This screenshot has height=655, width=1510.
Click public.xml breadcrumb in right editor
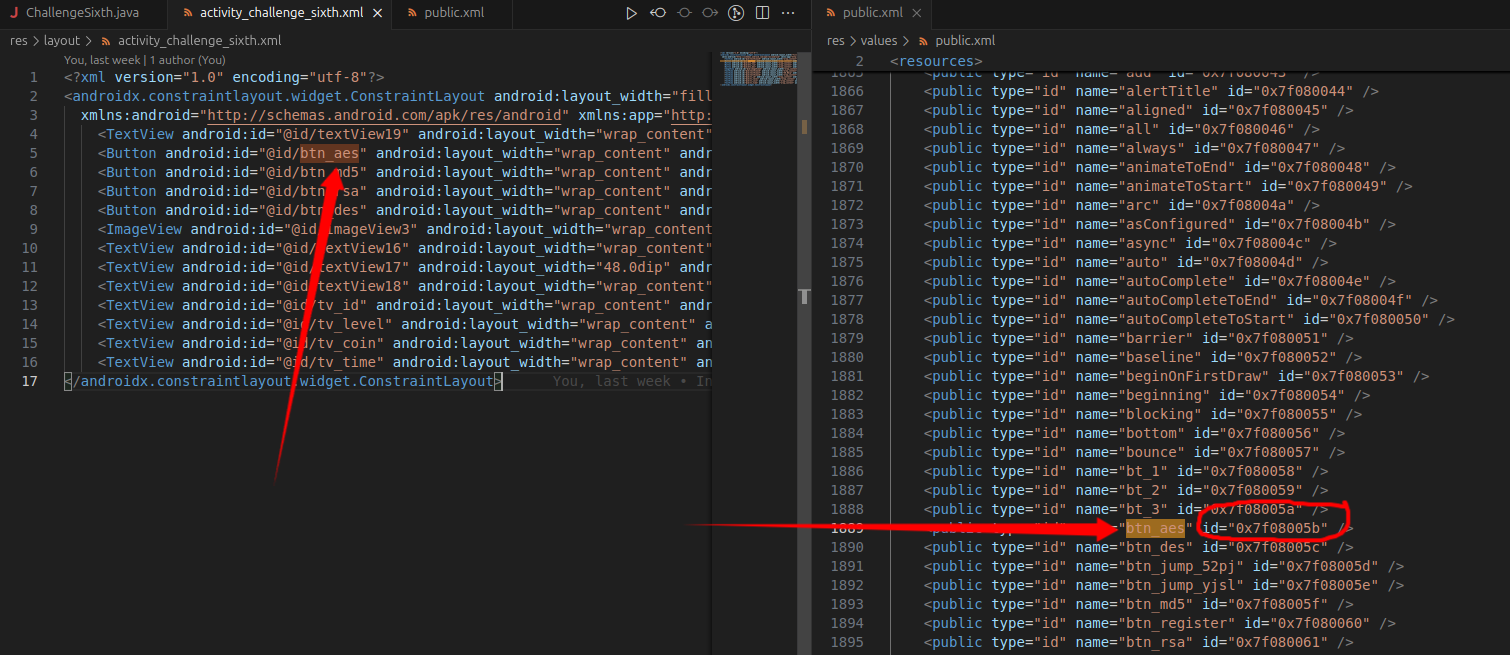tap(965, 41)
